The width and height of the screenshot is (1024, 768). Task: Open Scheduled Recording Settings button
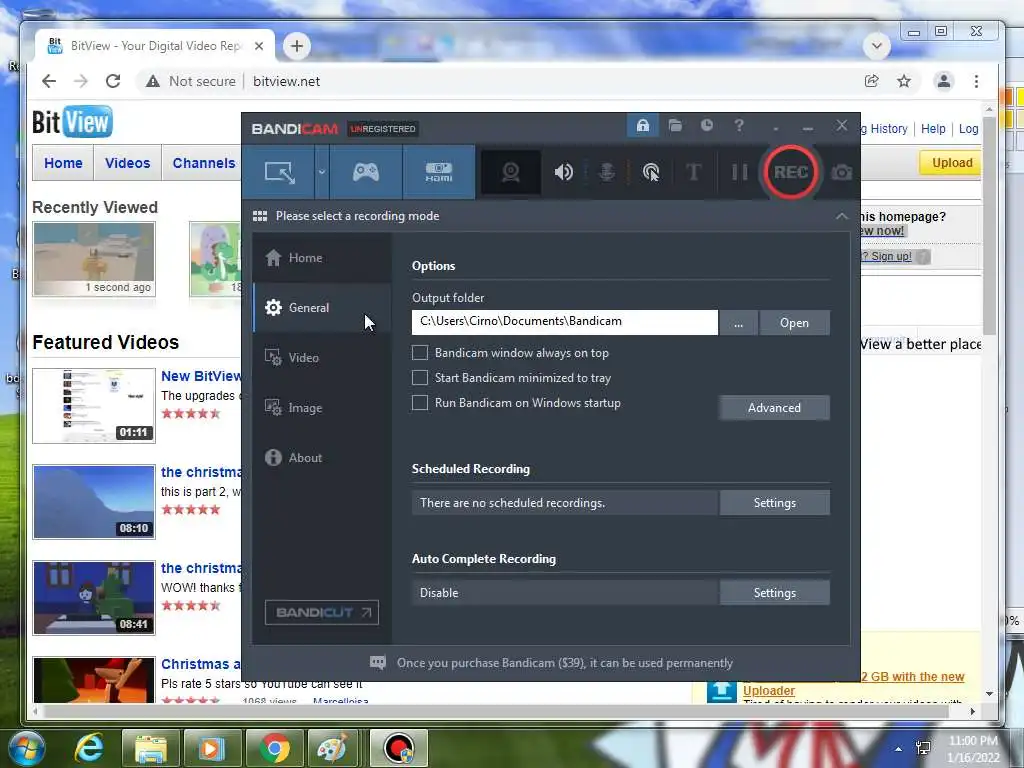tap(775, 503)
